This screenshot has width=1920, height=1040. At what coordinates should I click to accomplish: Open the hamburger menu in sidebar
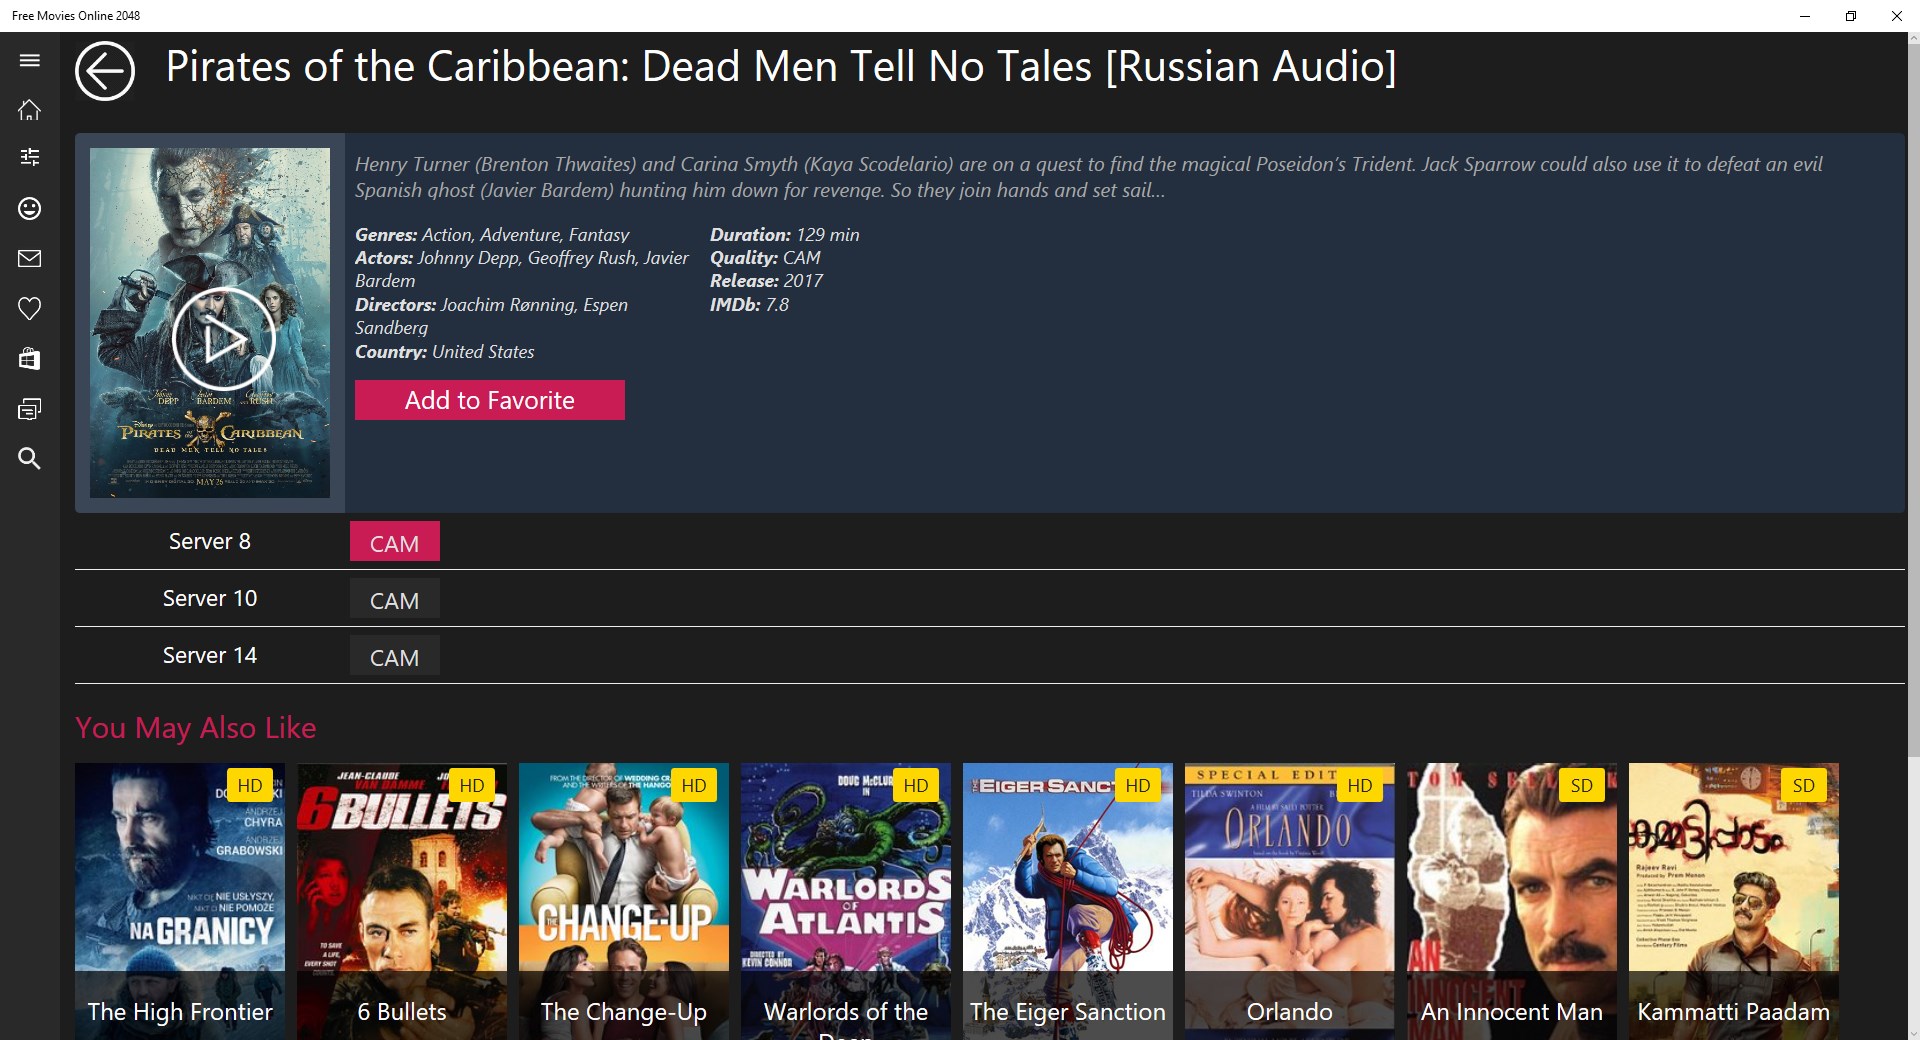(x=30, y=60)
